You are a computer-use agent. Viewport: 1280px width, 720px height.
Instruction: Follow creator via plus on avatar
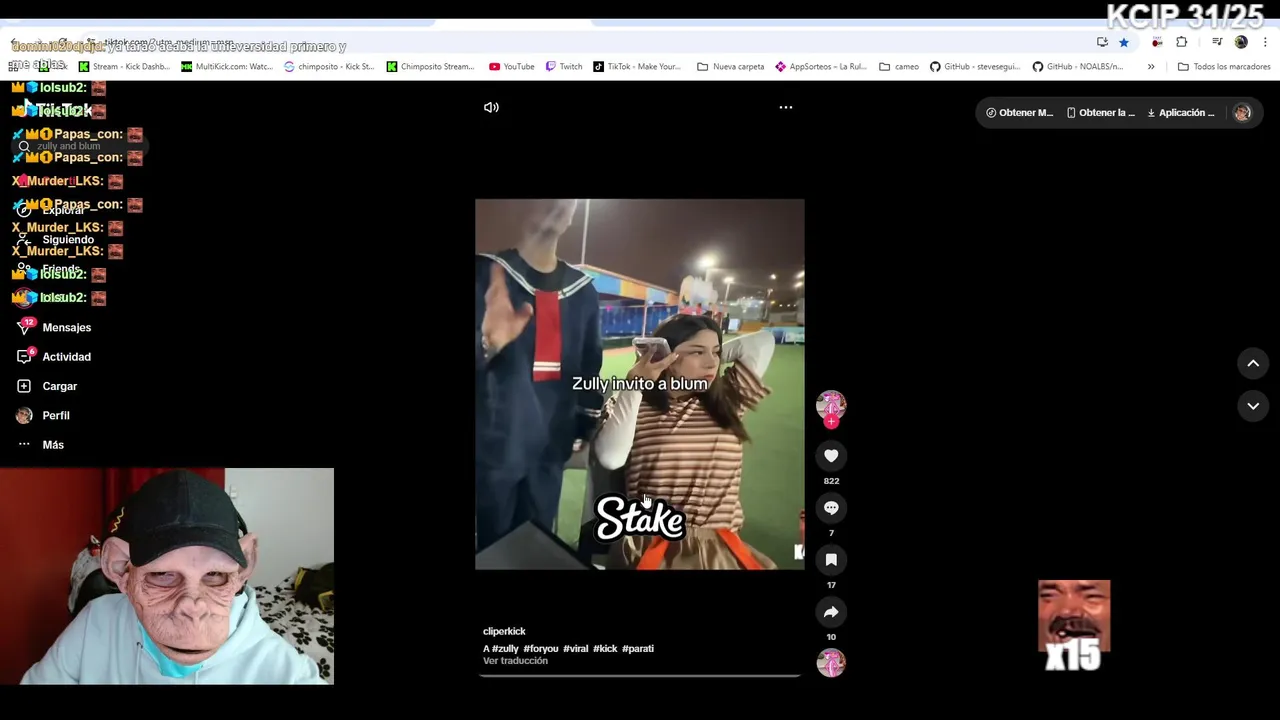pos(831,422)
